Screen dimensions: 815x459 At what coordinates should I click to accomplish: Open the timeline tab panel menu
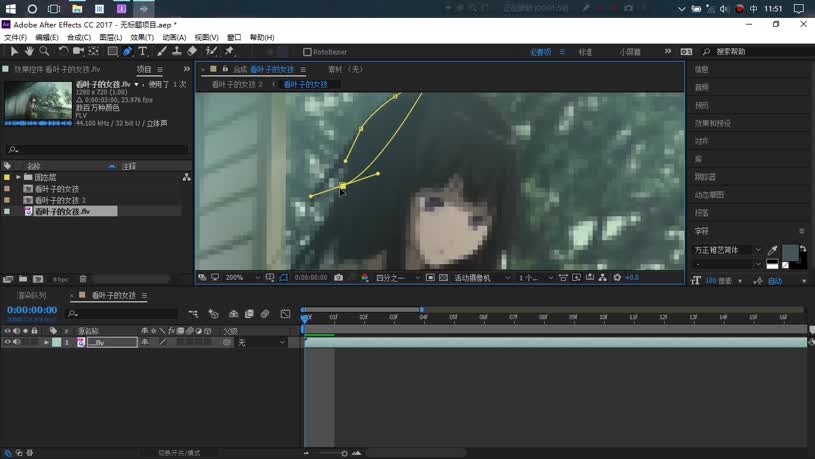(x=144, y=295)
